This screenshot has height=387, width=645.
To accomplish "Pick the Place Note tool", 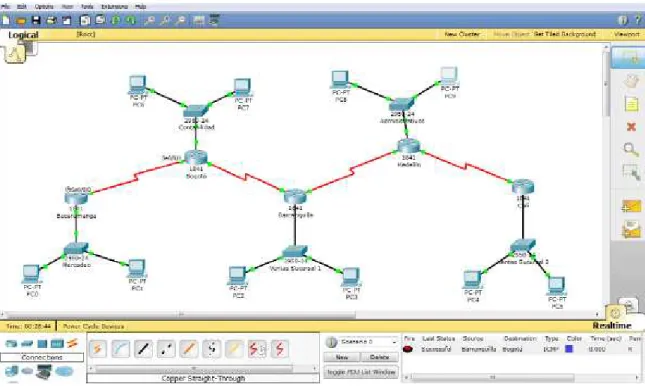I will pyautogui.click(x=631, y=104).
